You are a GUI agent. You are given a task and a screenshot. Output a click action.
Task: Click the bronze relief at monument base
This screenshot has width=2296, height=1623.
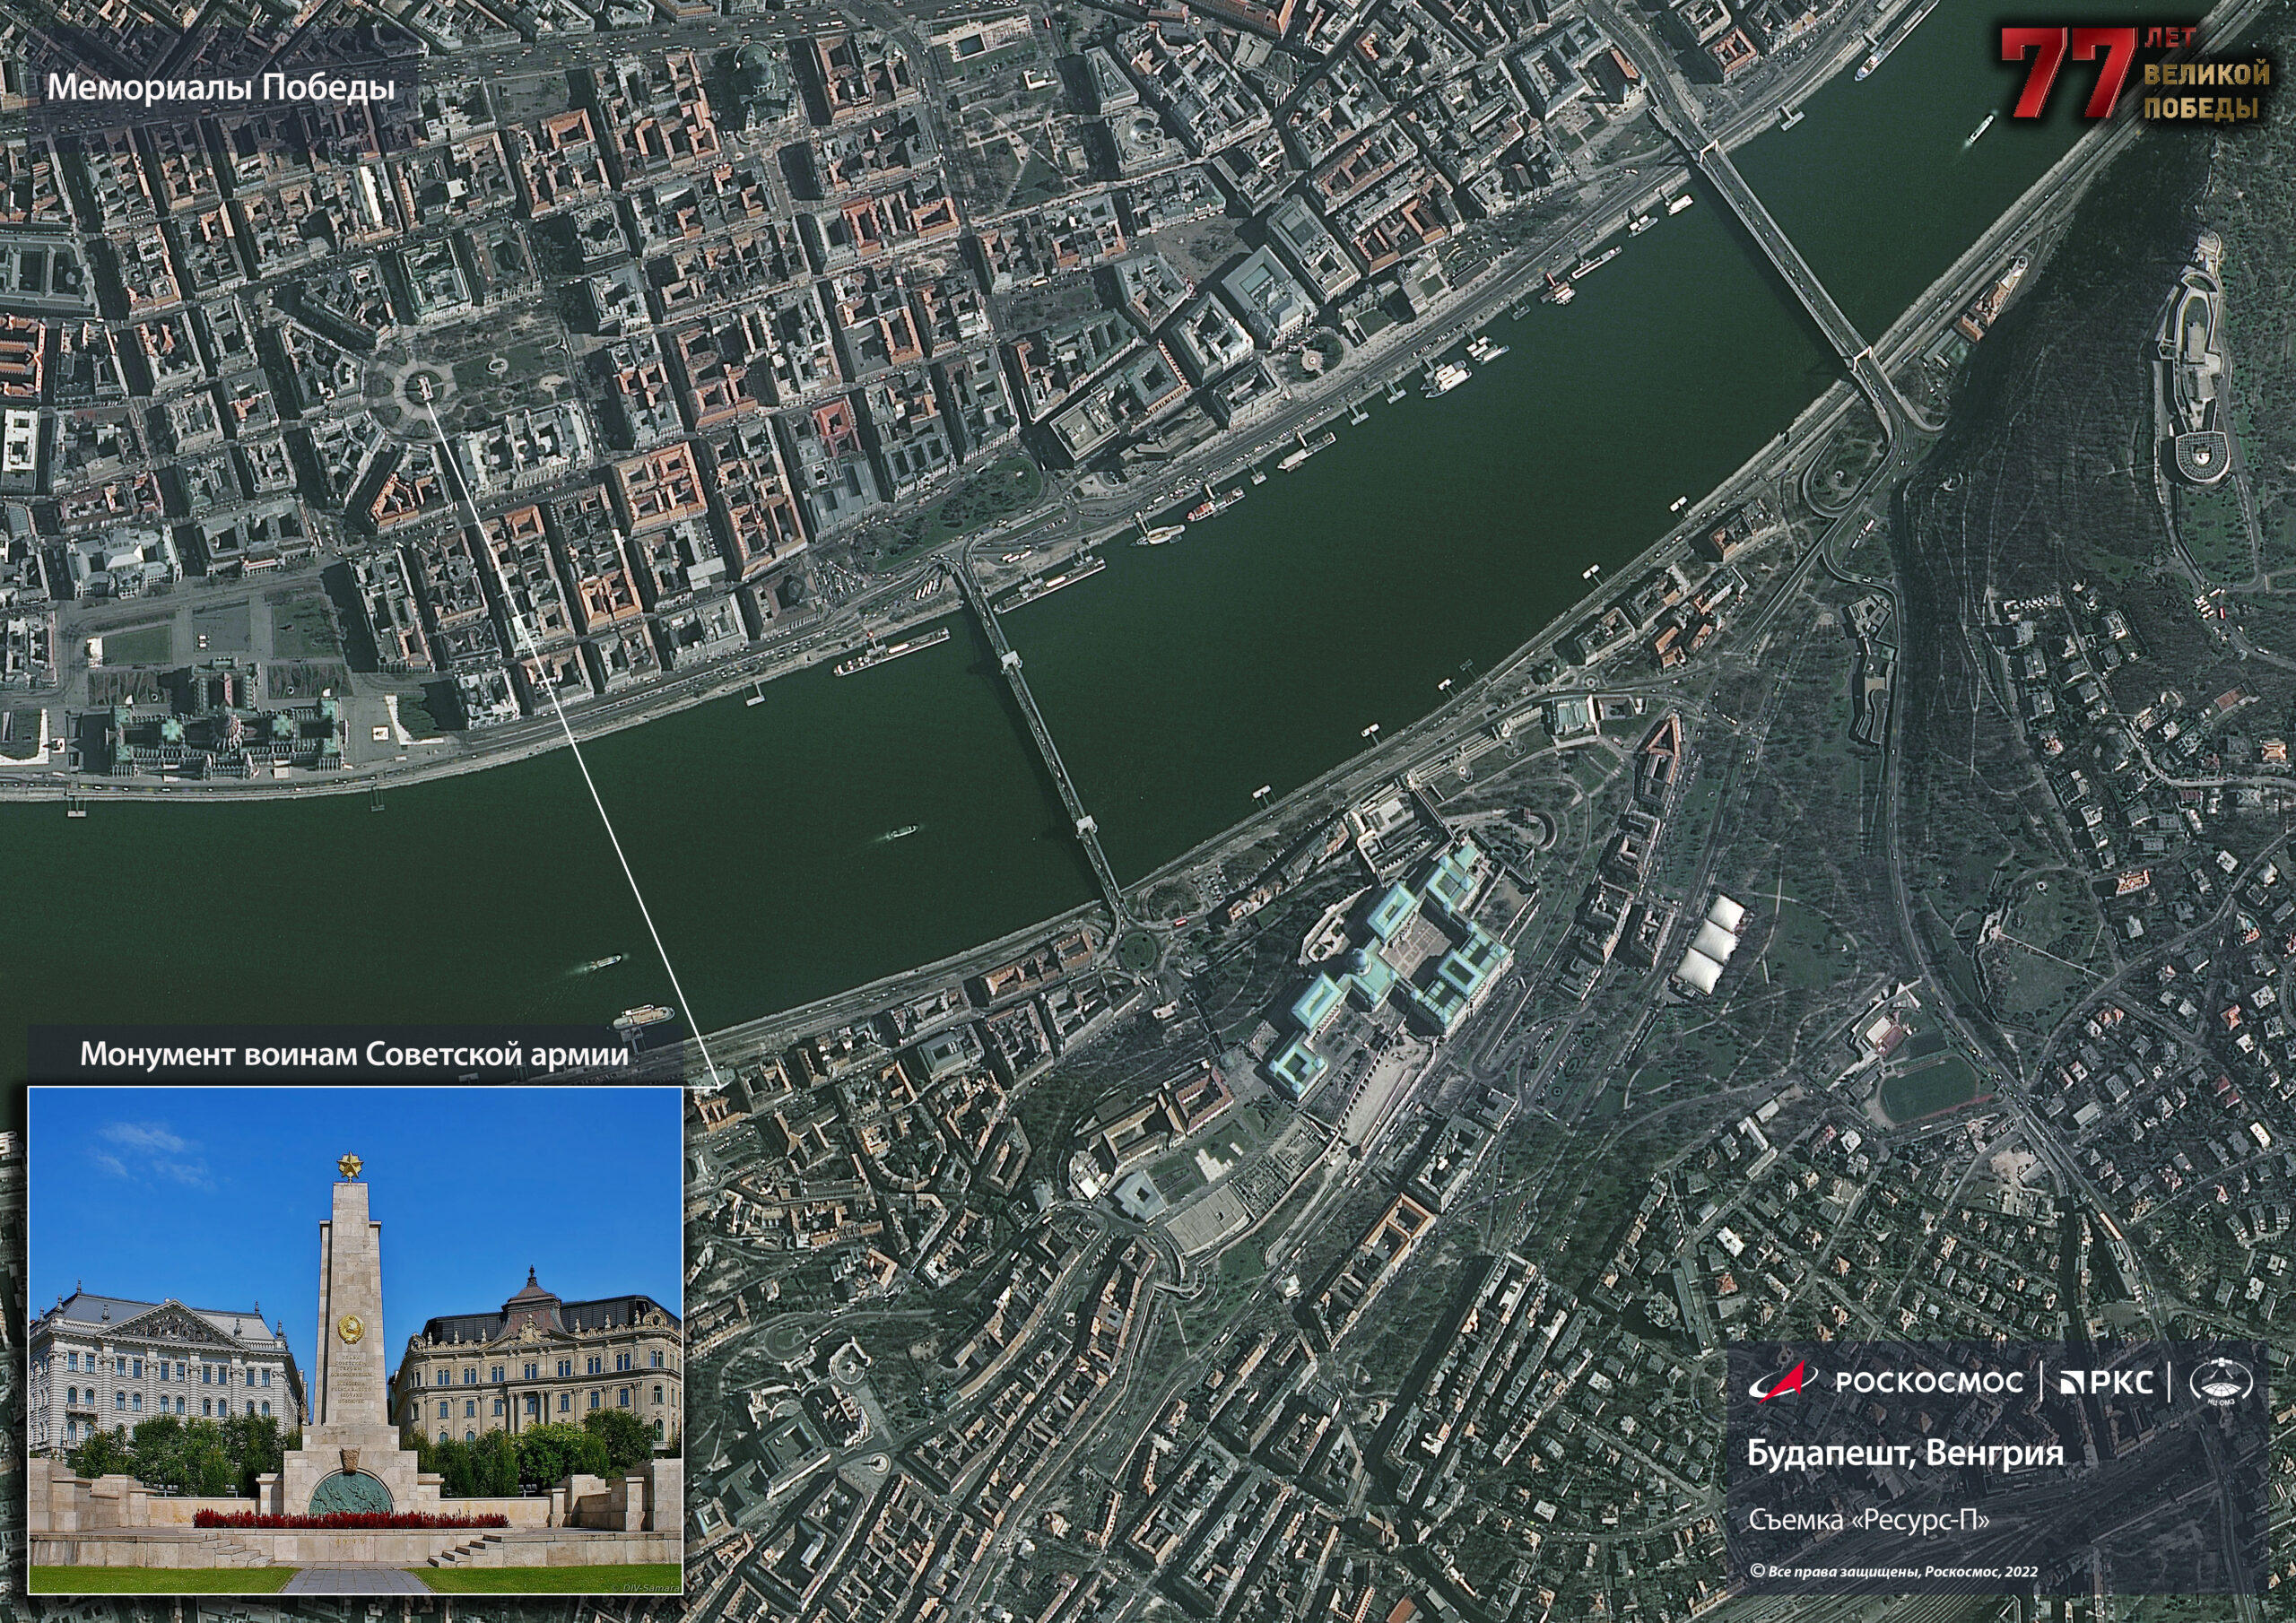pos(350,1496)
